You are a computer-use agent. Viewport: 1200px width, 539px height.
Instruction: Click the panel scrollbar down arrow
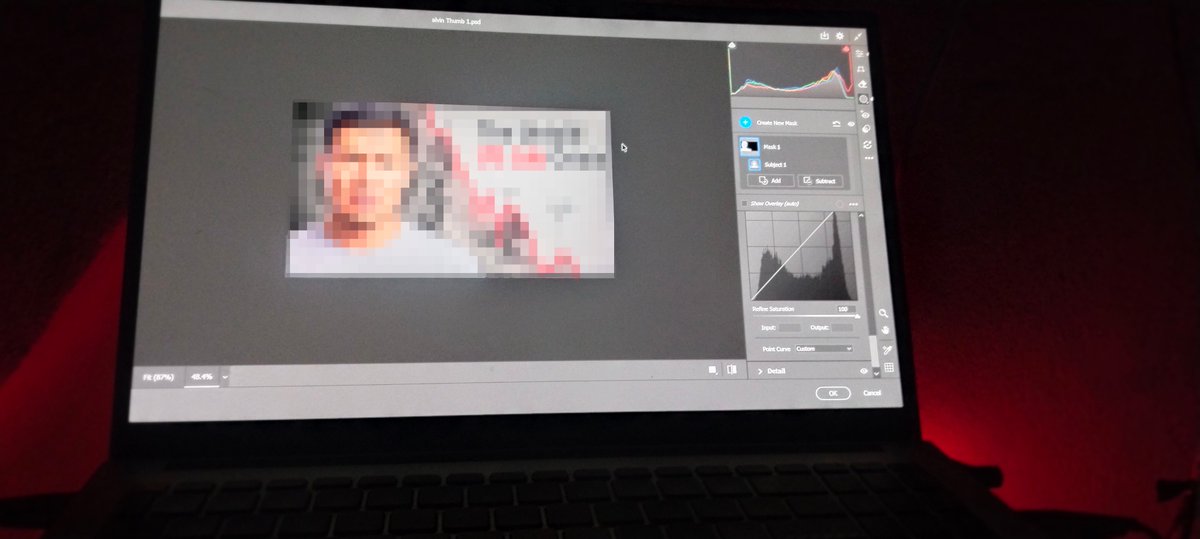(x=877, y=372)
